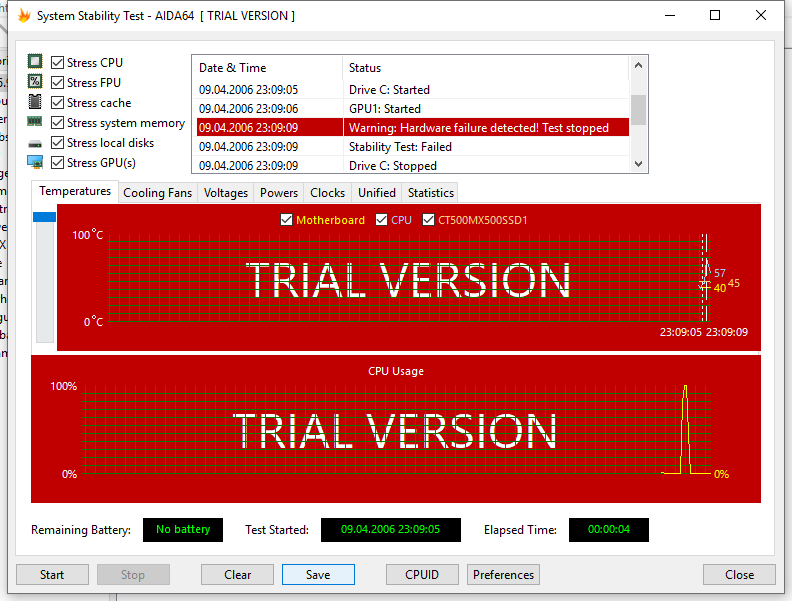792x601 pixels.
Task: Uncheck the Stress CPU checkbox
Action: tap(58, 62)
